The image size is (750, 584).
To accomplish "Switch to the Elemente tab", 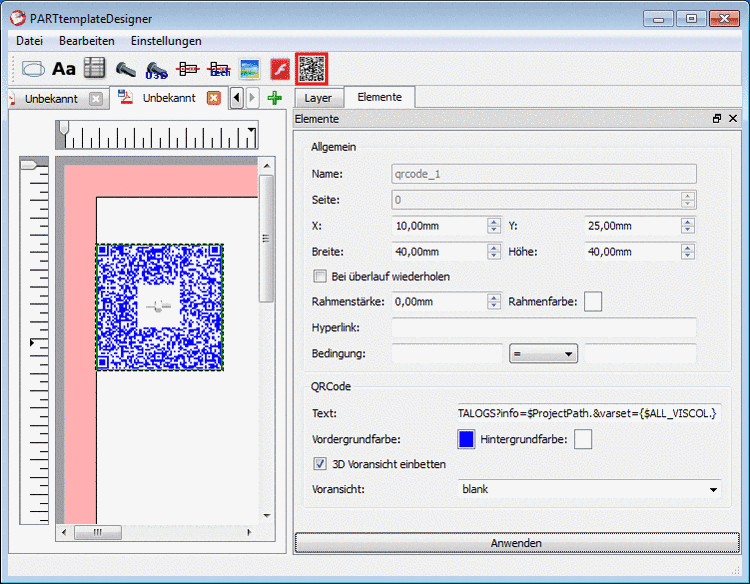I will click(x=379, y=97).
